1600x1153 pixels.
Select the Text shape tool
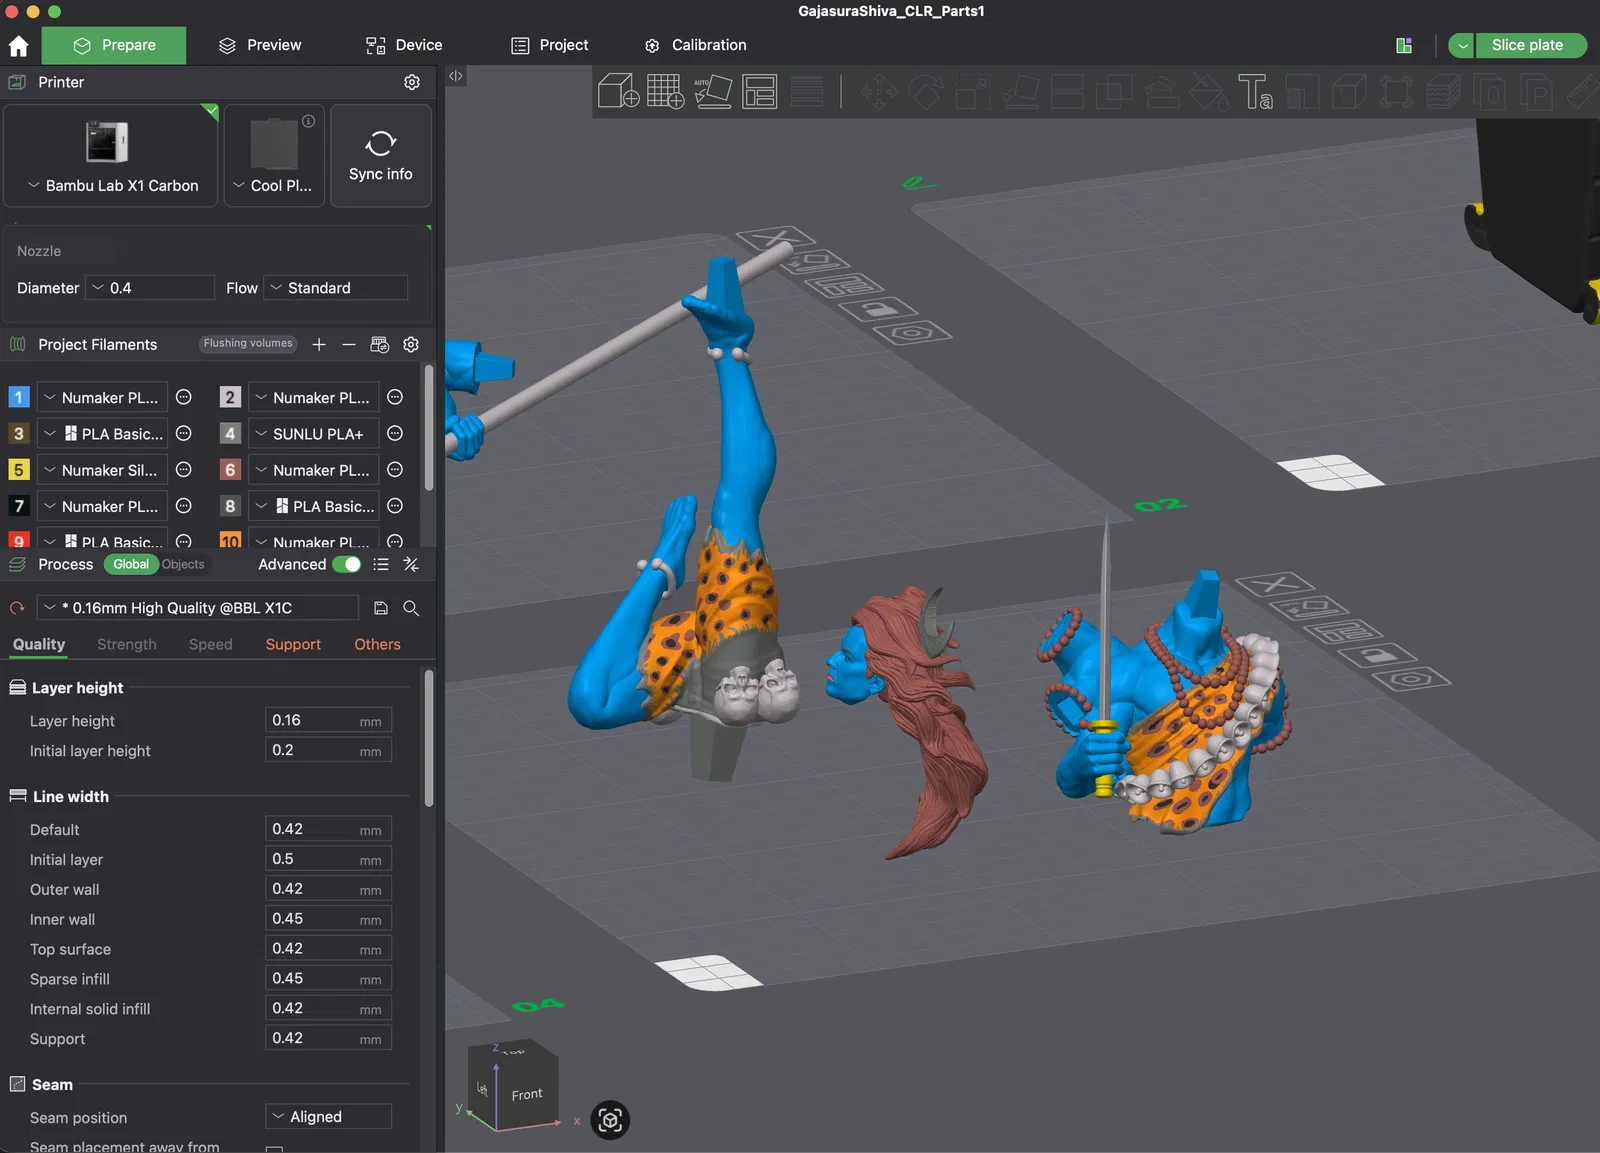[x=1255, y=92]
